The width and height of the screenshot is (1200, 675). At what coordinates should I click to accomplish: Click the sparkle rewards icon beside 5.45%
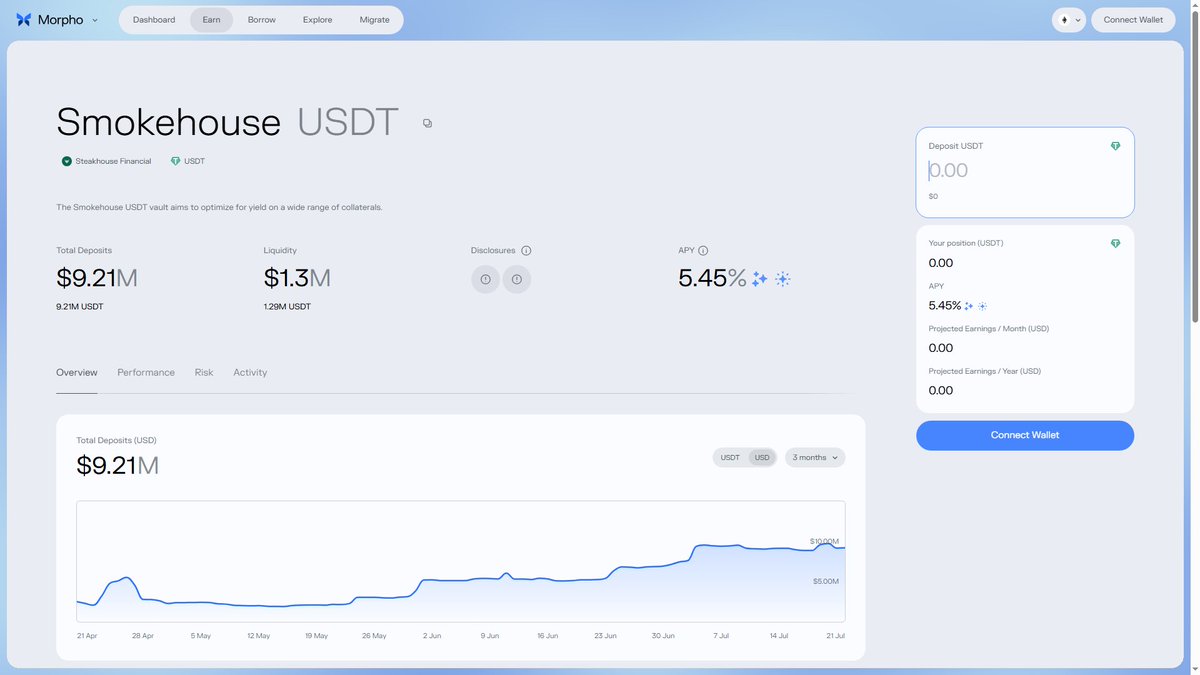pos(760,279)
